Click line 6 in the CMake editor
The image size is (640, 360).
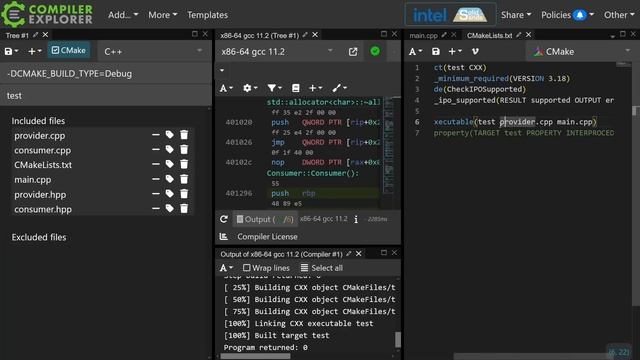click(515, 122)
